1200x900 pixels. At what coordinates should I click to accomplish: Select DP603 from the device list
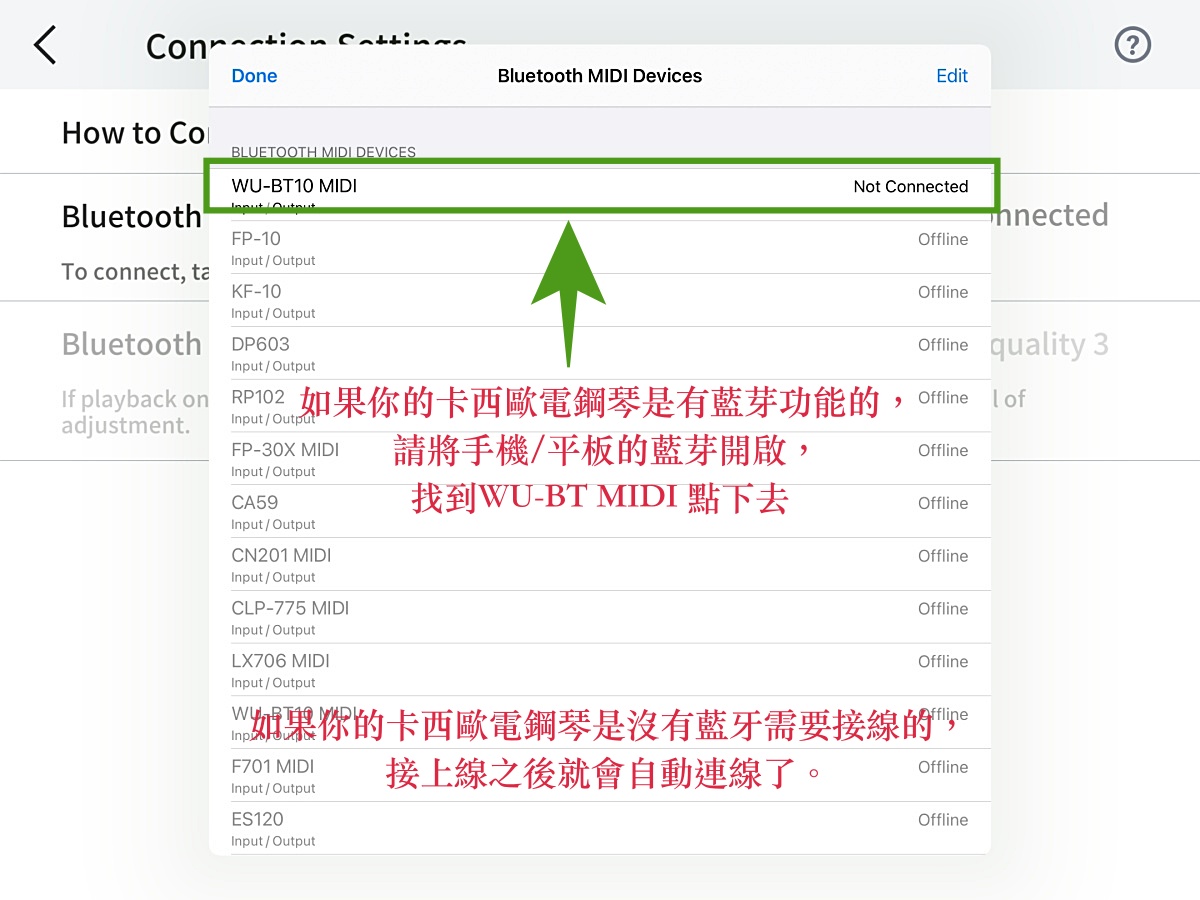[260, 345]
